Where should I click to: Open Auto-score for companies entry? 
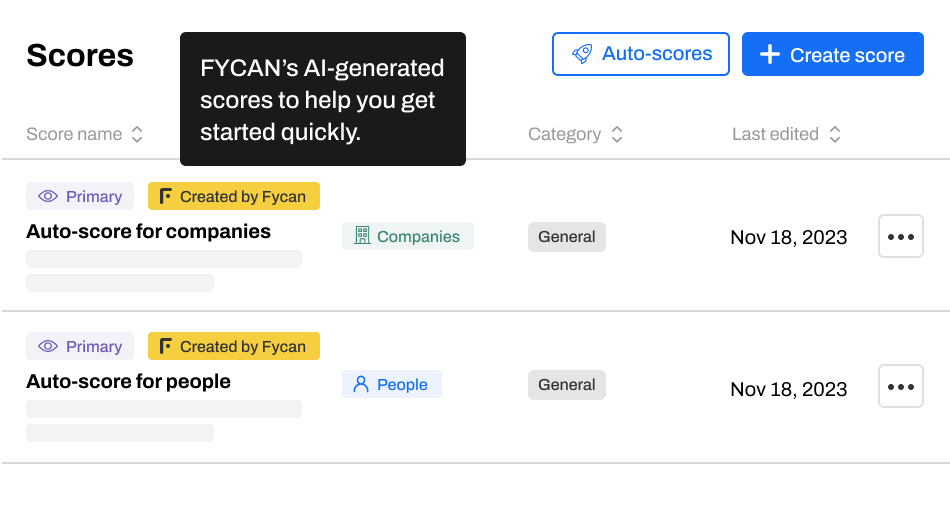pyautogui.click(x=148, y=231)
